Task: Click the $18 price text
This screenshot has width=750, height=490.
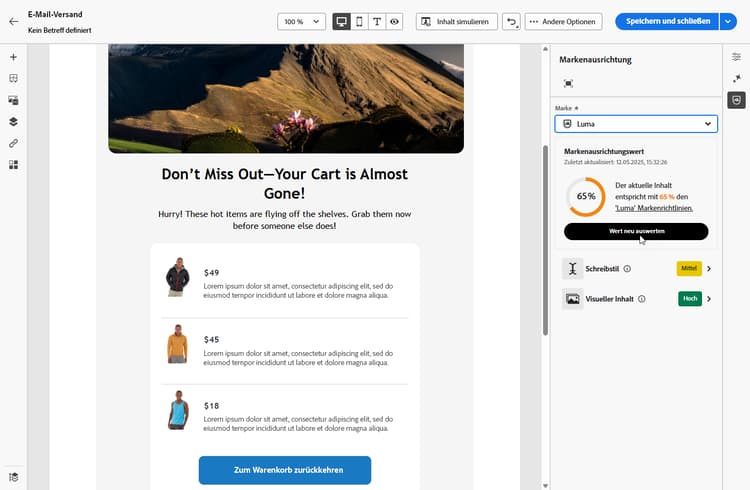Action: coord(211,406)
